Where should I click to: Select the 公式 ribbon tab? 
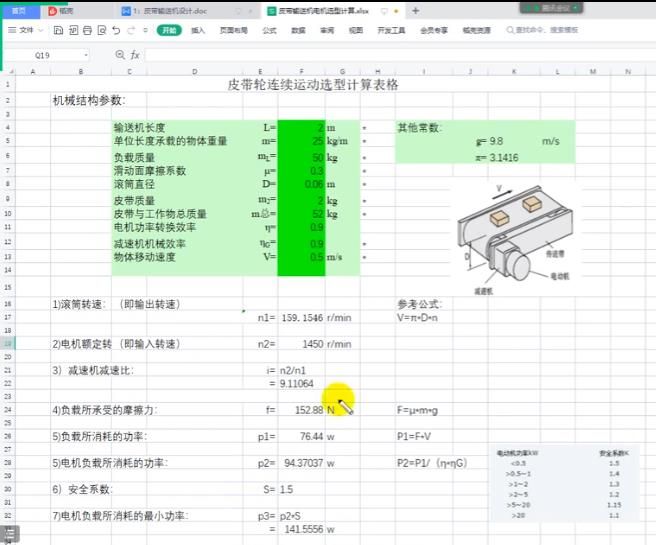point(269,30)
